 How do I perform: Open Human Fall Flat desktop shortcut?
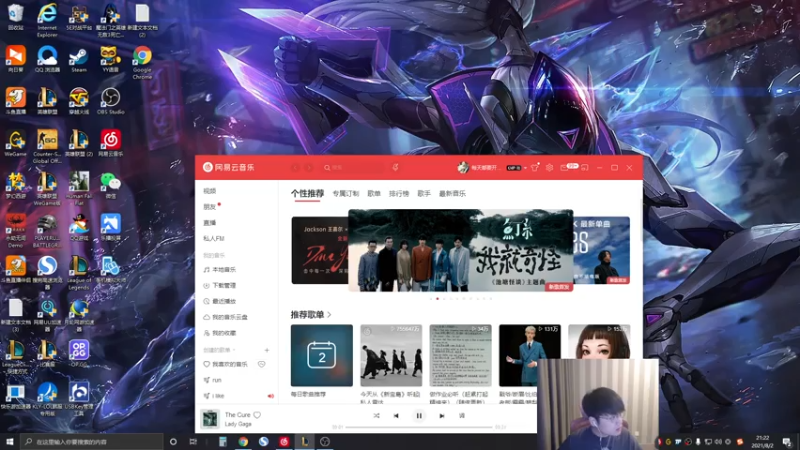(x=79, y=188)
